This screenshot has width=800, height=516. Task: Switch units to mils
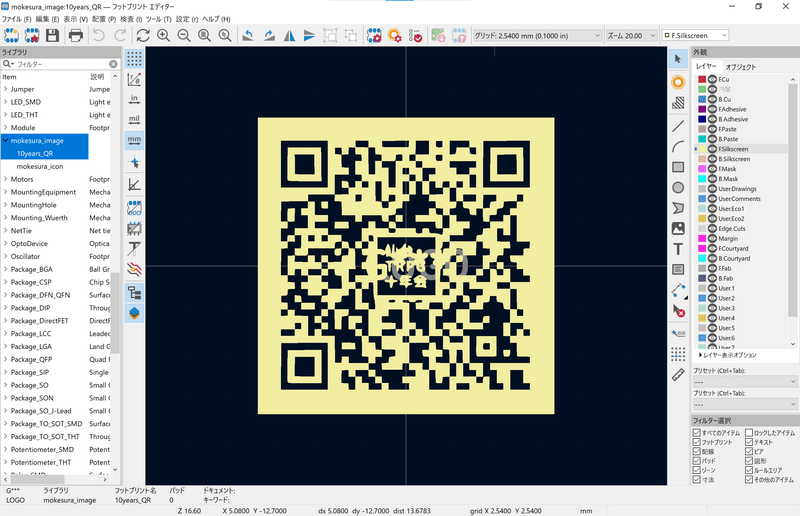(134, 119)
